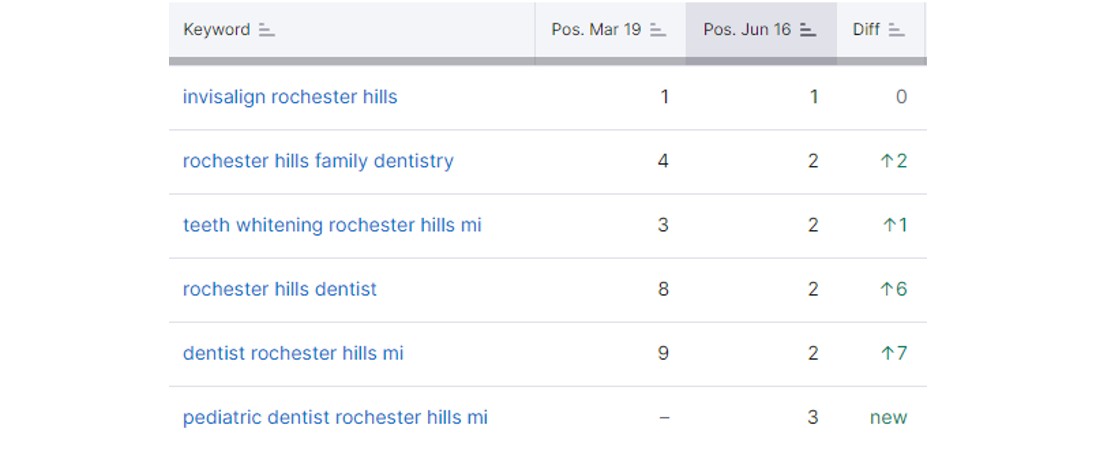
Task: Open the rochester hills dentist keyword
Action: tap(279, 289)
